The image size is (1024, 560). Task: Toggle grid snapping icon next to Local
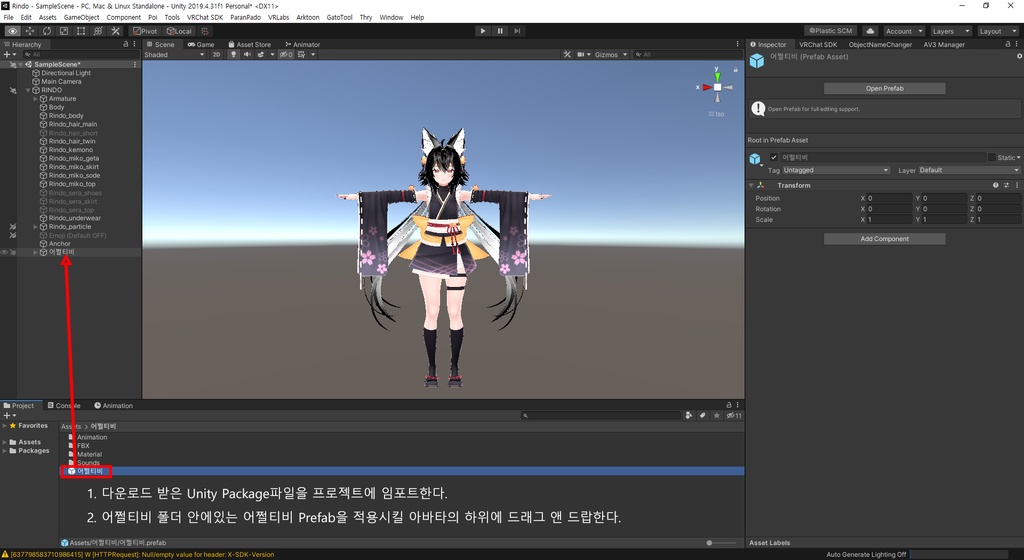tap(204, 31)
